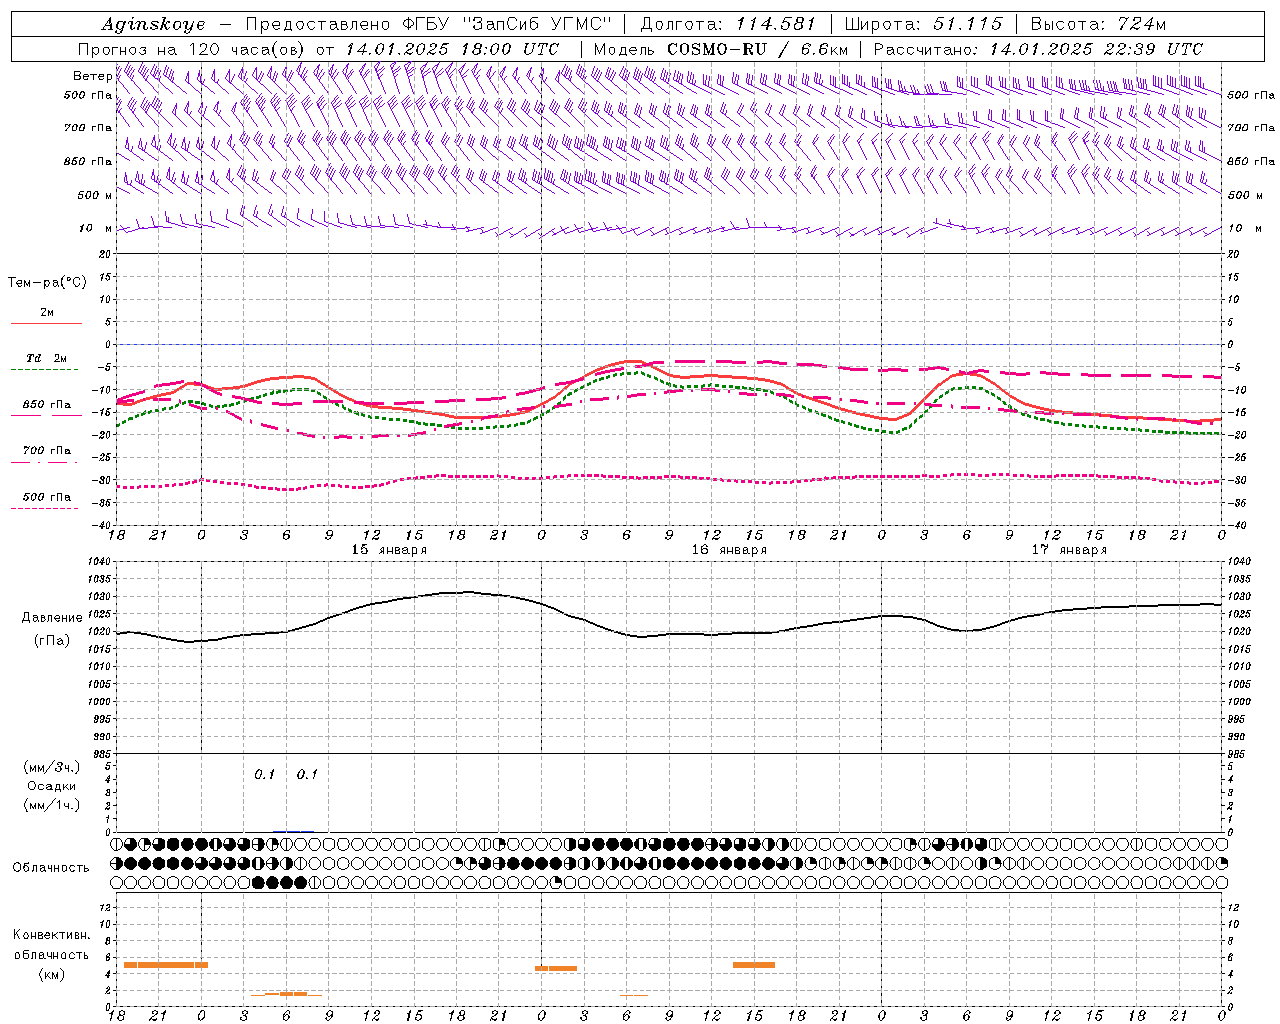Viewport: 1280px width, 1024px height.
Task: Click the orange convective bar before 0h 15 января
Action: coord(165,965)
